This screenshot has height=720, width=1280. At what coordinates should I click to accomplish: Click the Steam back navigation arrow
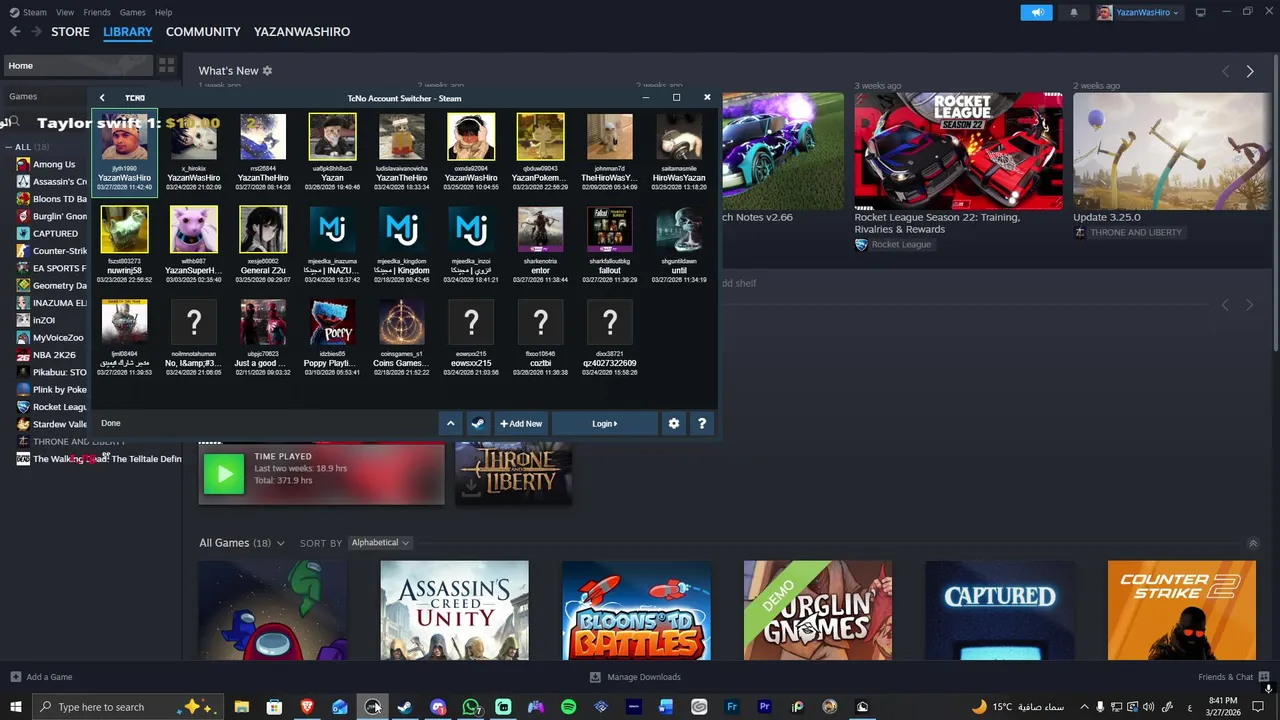pyautogui.click(x=15, y=32)
